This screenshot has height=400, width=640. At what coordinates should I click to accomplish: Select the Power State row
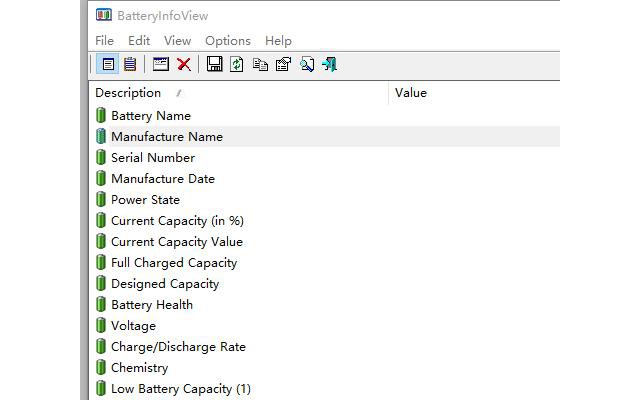tap(324, 200)
